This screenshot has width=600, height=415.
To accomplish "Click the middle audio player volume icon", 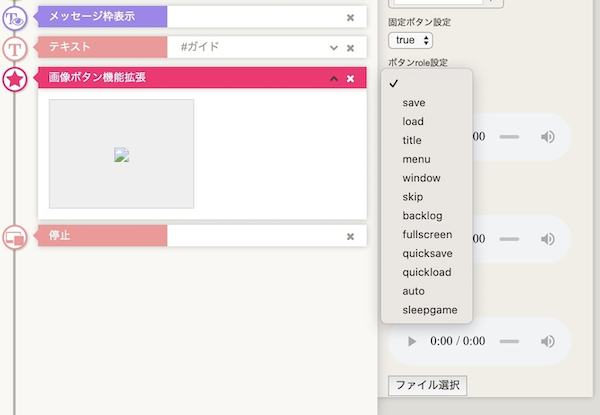I will (x=548, y=239).
